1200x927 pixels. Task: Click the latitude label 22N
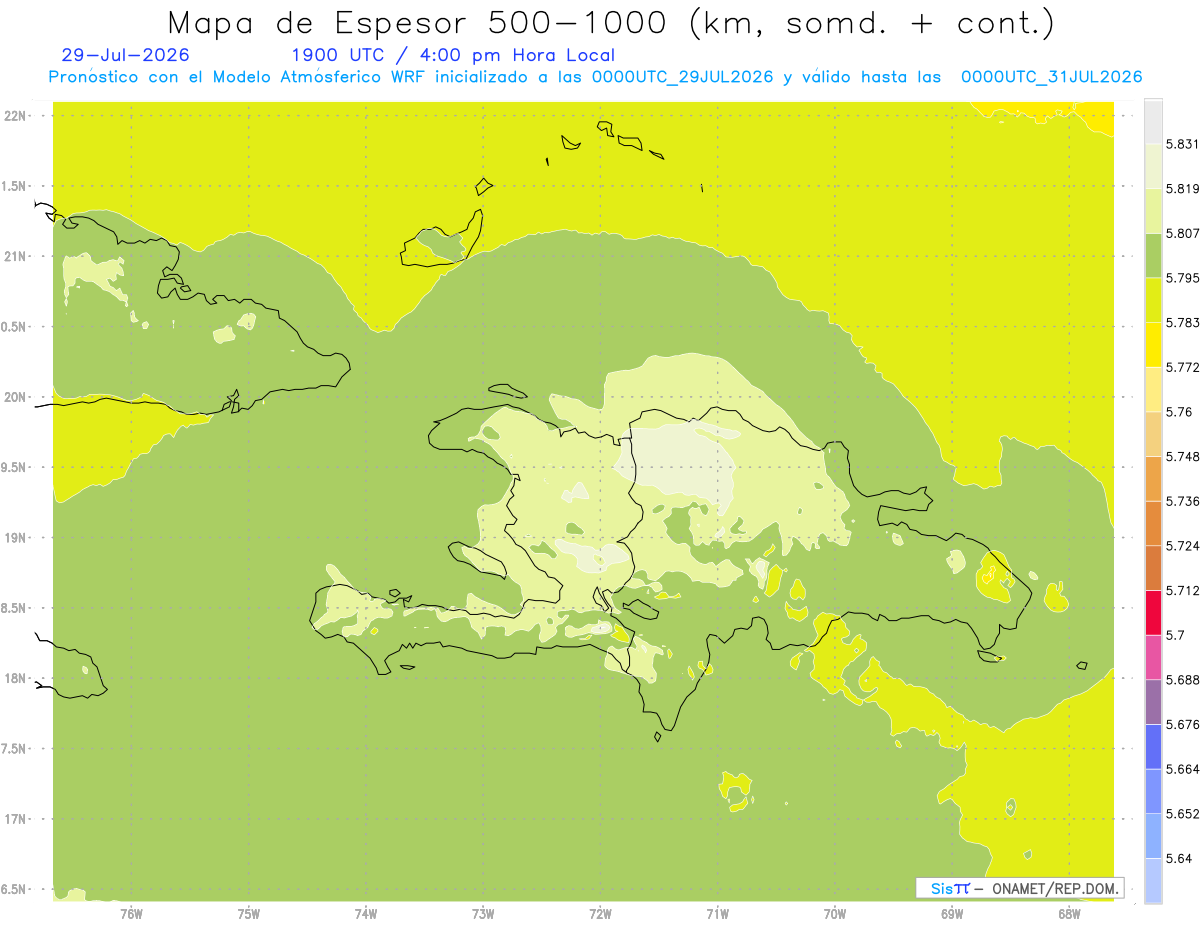pyautogui.click(x=17, y=115)
